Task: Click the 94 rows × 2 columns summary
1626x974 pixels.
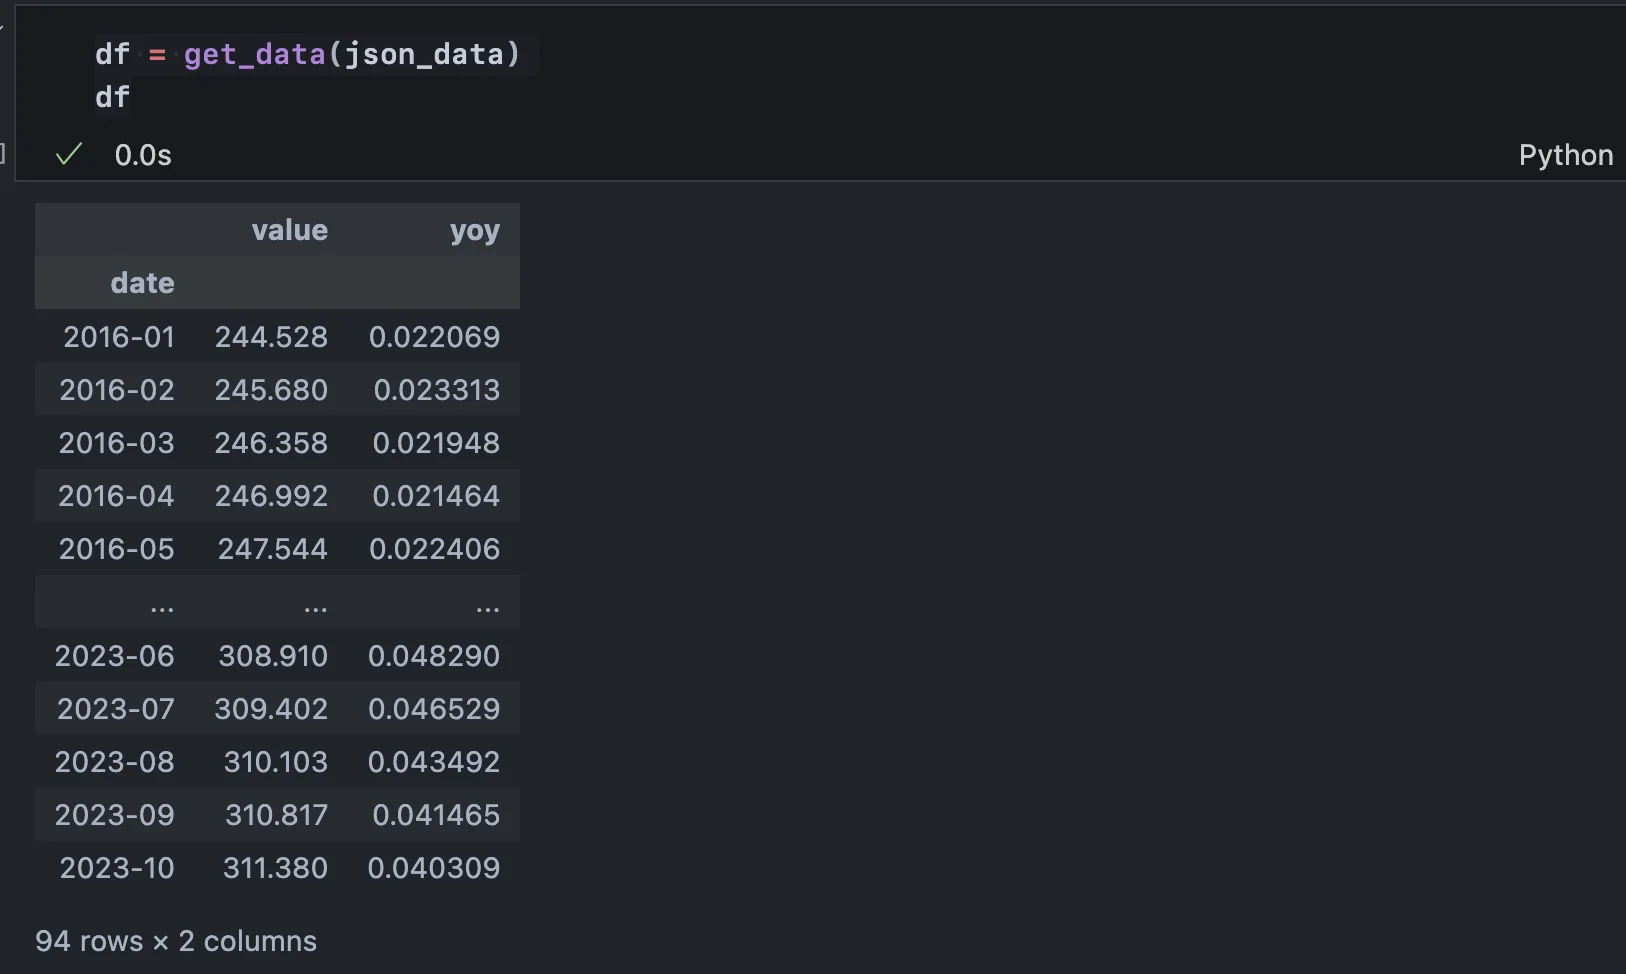Action: coord(176,941)
